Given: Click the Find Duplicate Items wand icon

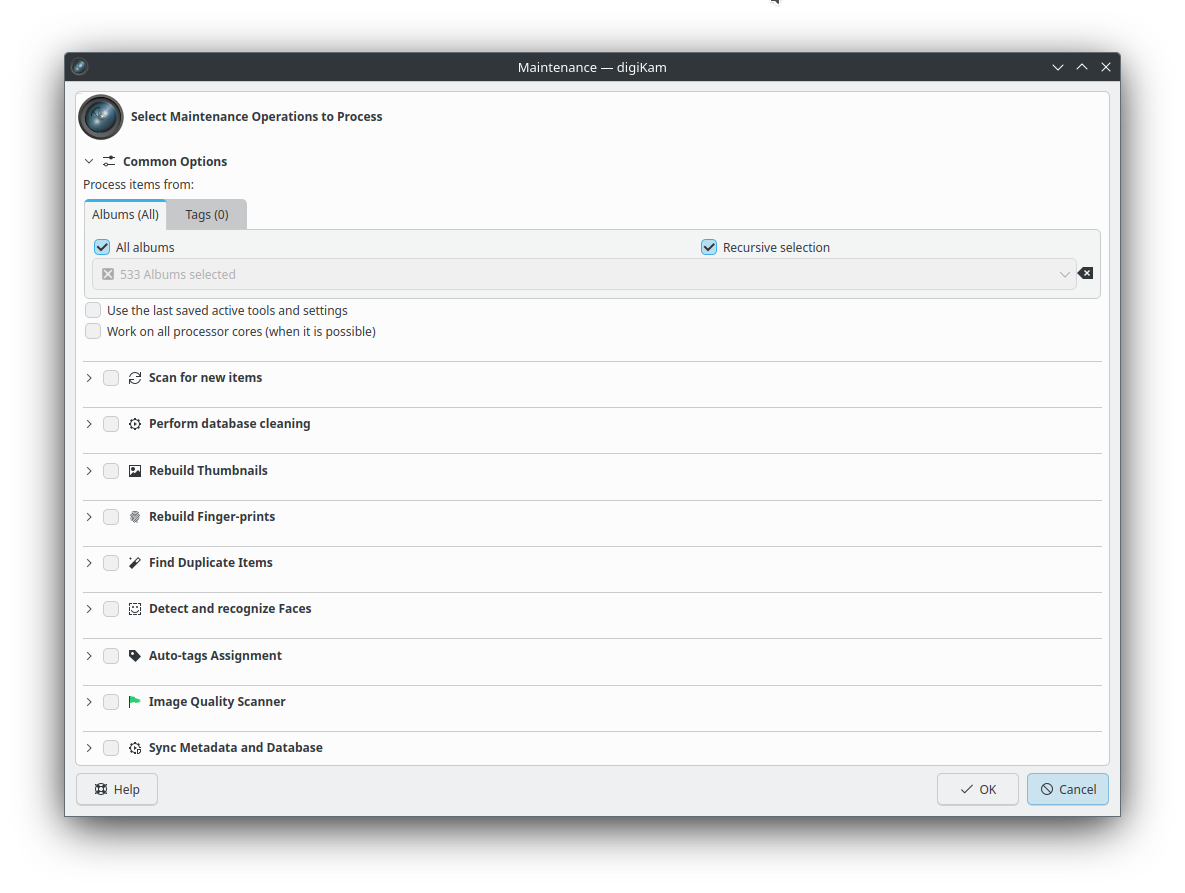Looking at the screenshot, I should tap(135, 563).
